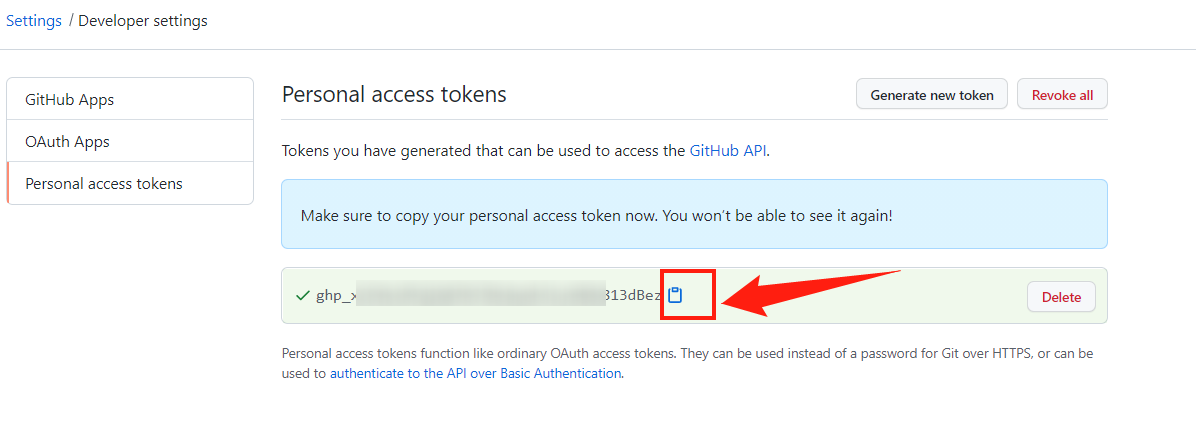Viewport: 1196px width, 421px height.
Task: Open the Settings breadcrumb link
Action: pyautogui.click(x=34, y=21)
